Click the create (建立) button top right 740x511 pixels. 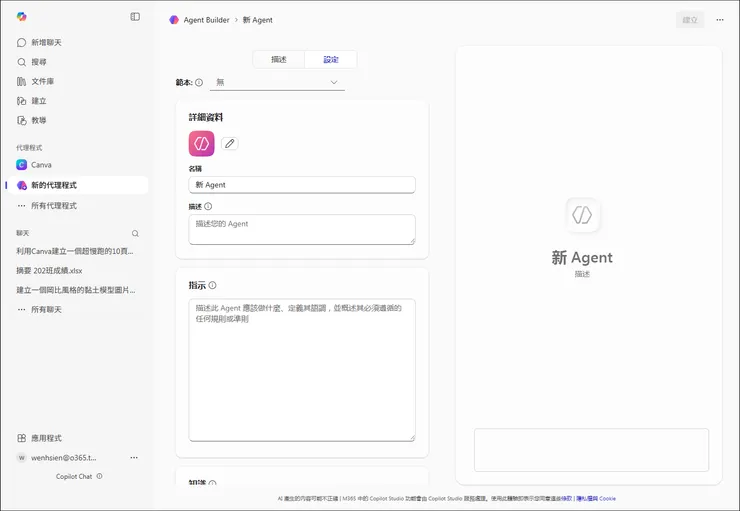(x=690, y=20)
